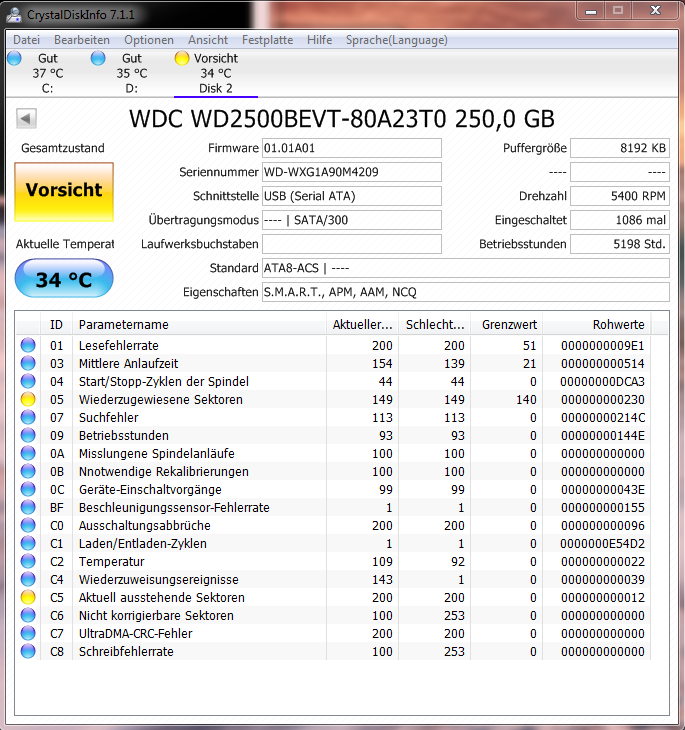Switch to the D: drive tab

[132, 73]
